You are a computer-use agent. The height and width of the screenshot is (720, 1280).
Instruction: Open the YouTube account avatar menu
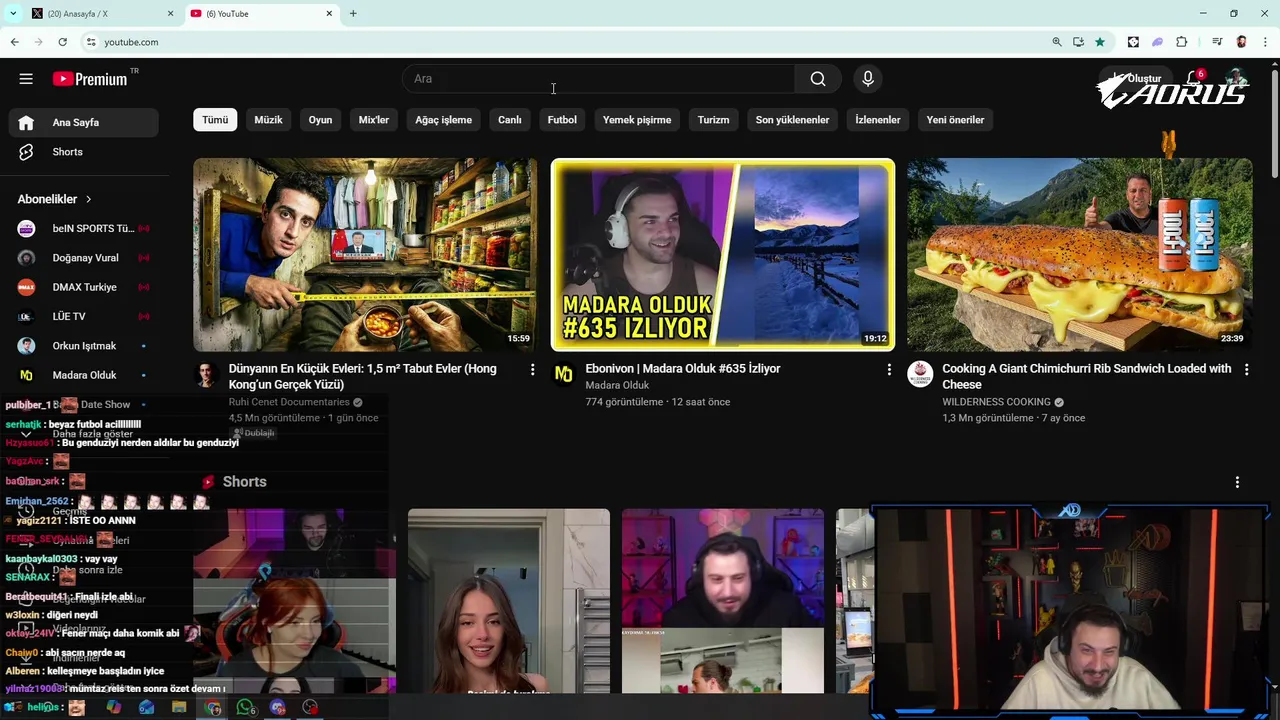[x=1237, y=79]
